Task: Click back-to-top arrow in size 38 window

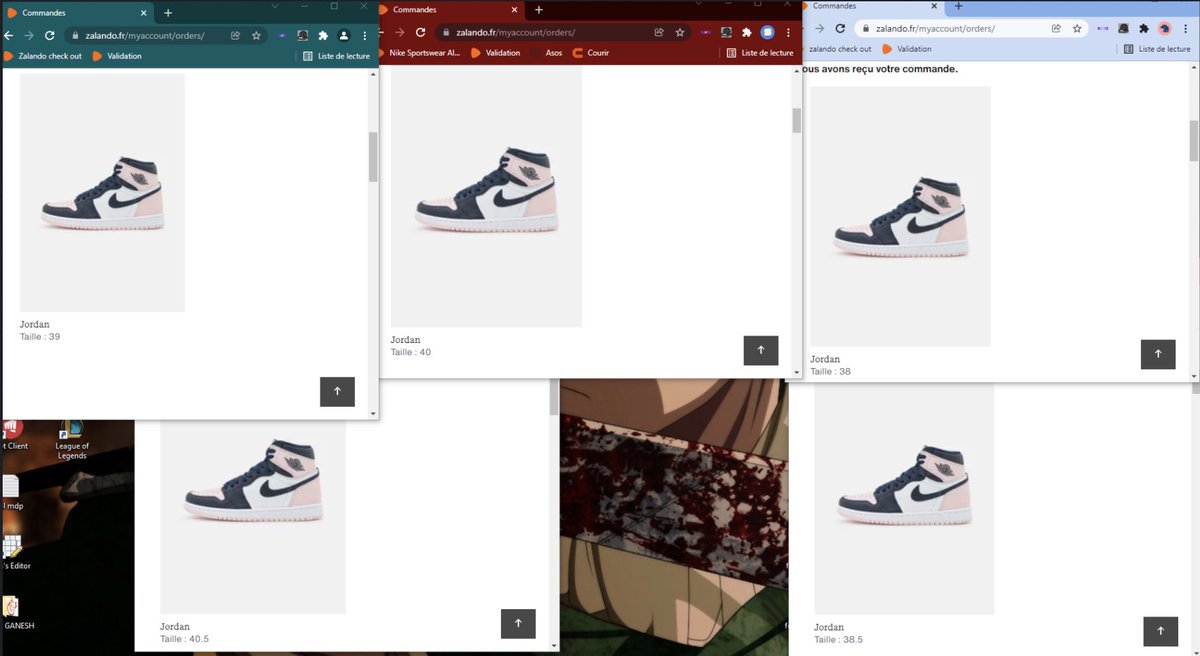Action: [1158, 354]
